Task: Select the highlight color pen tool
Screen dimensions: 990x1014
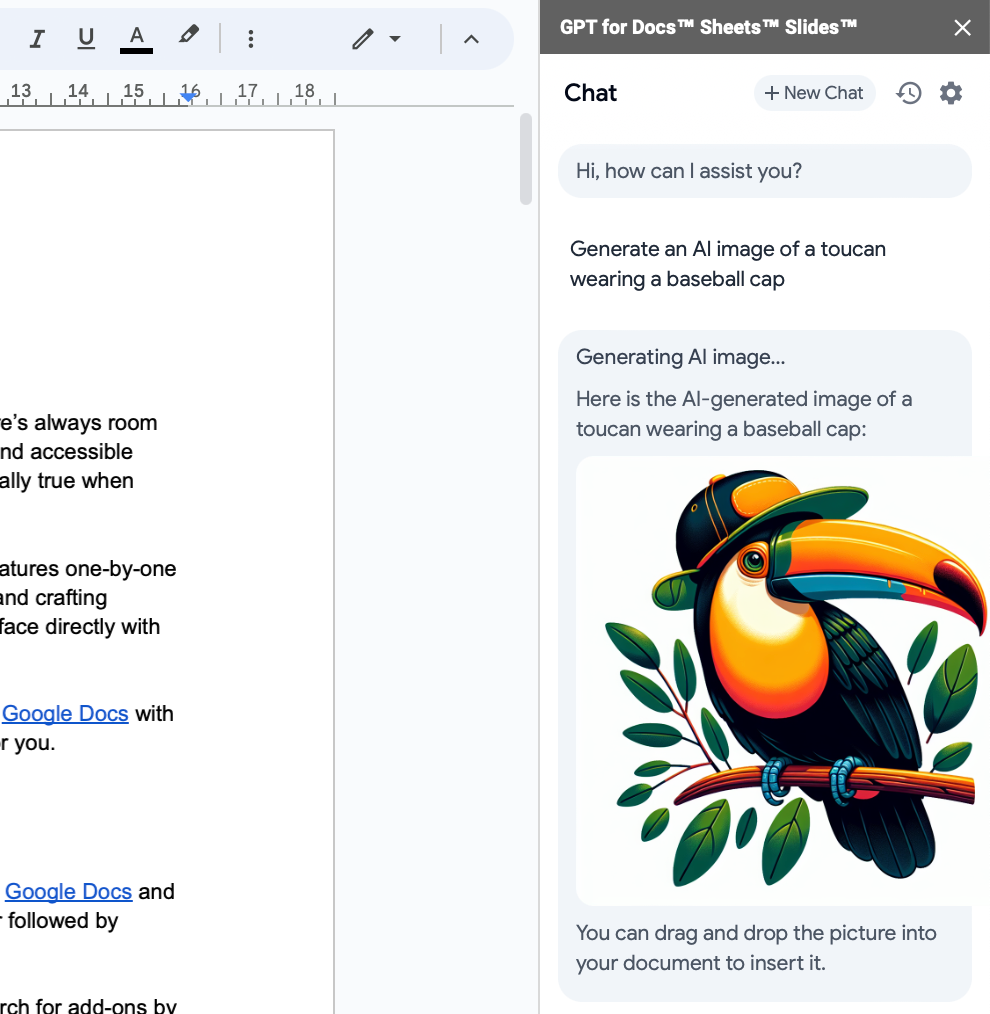Action: [x=188, y=37]
